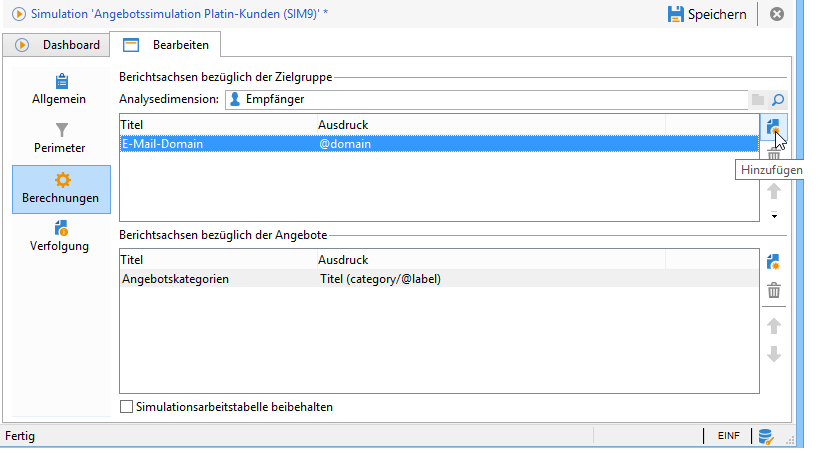Move Angebote axis up with arrow icon

click(x=773, y=326)
